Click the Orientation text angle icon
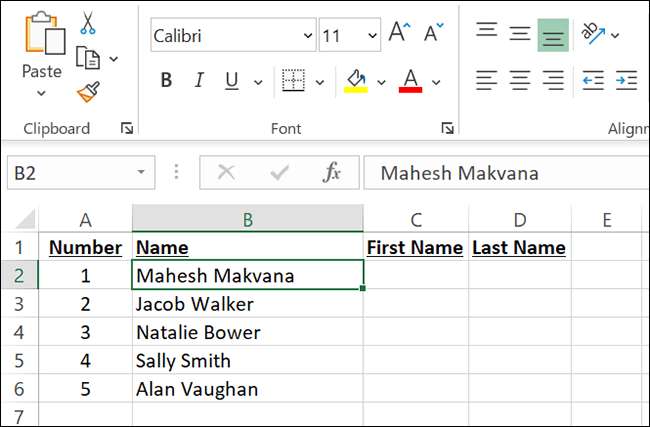650x427 pixels. coord(594,35)
